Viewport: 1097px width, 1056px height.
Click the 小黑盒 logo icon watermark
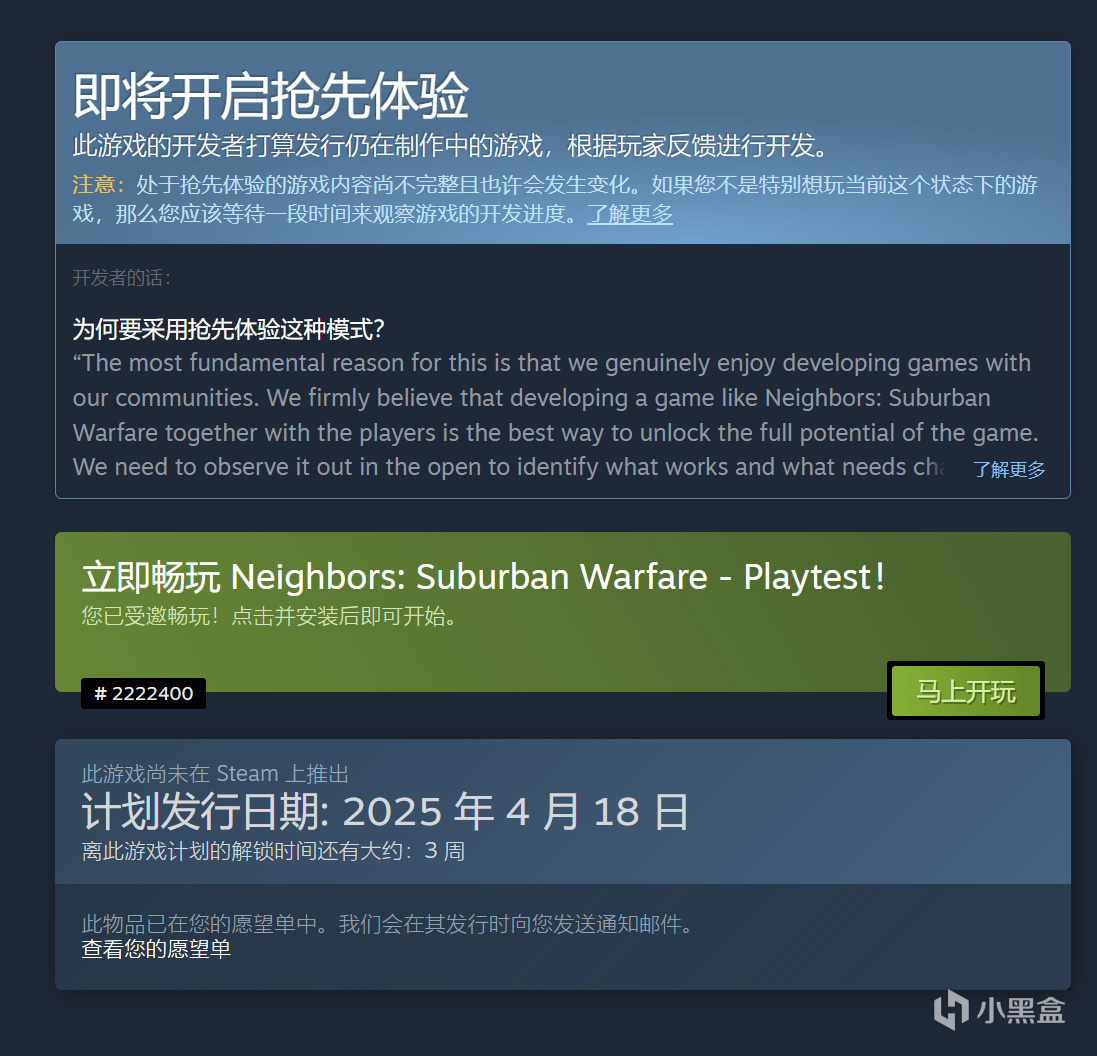point(950,1010)
